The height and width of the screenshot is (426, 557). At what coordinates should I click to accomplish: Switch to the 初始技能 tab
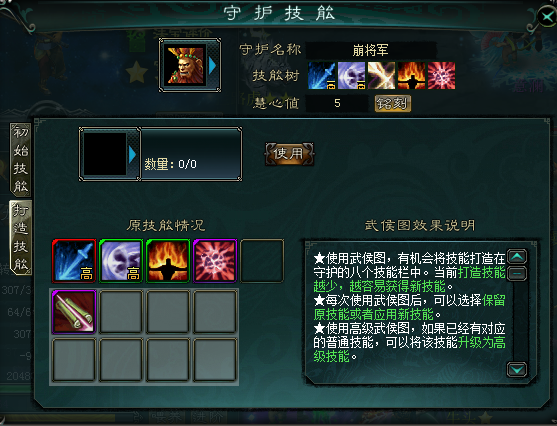point(20,160)
